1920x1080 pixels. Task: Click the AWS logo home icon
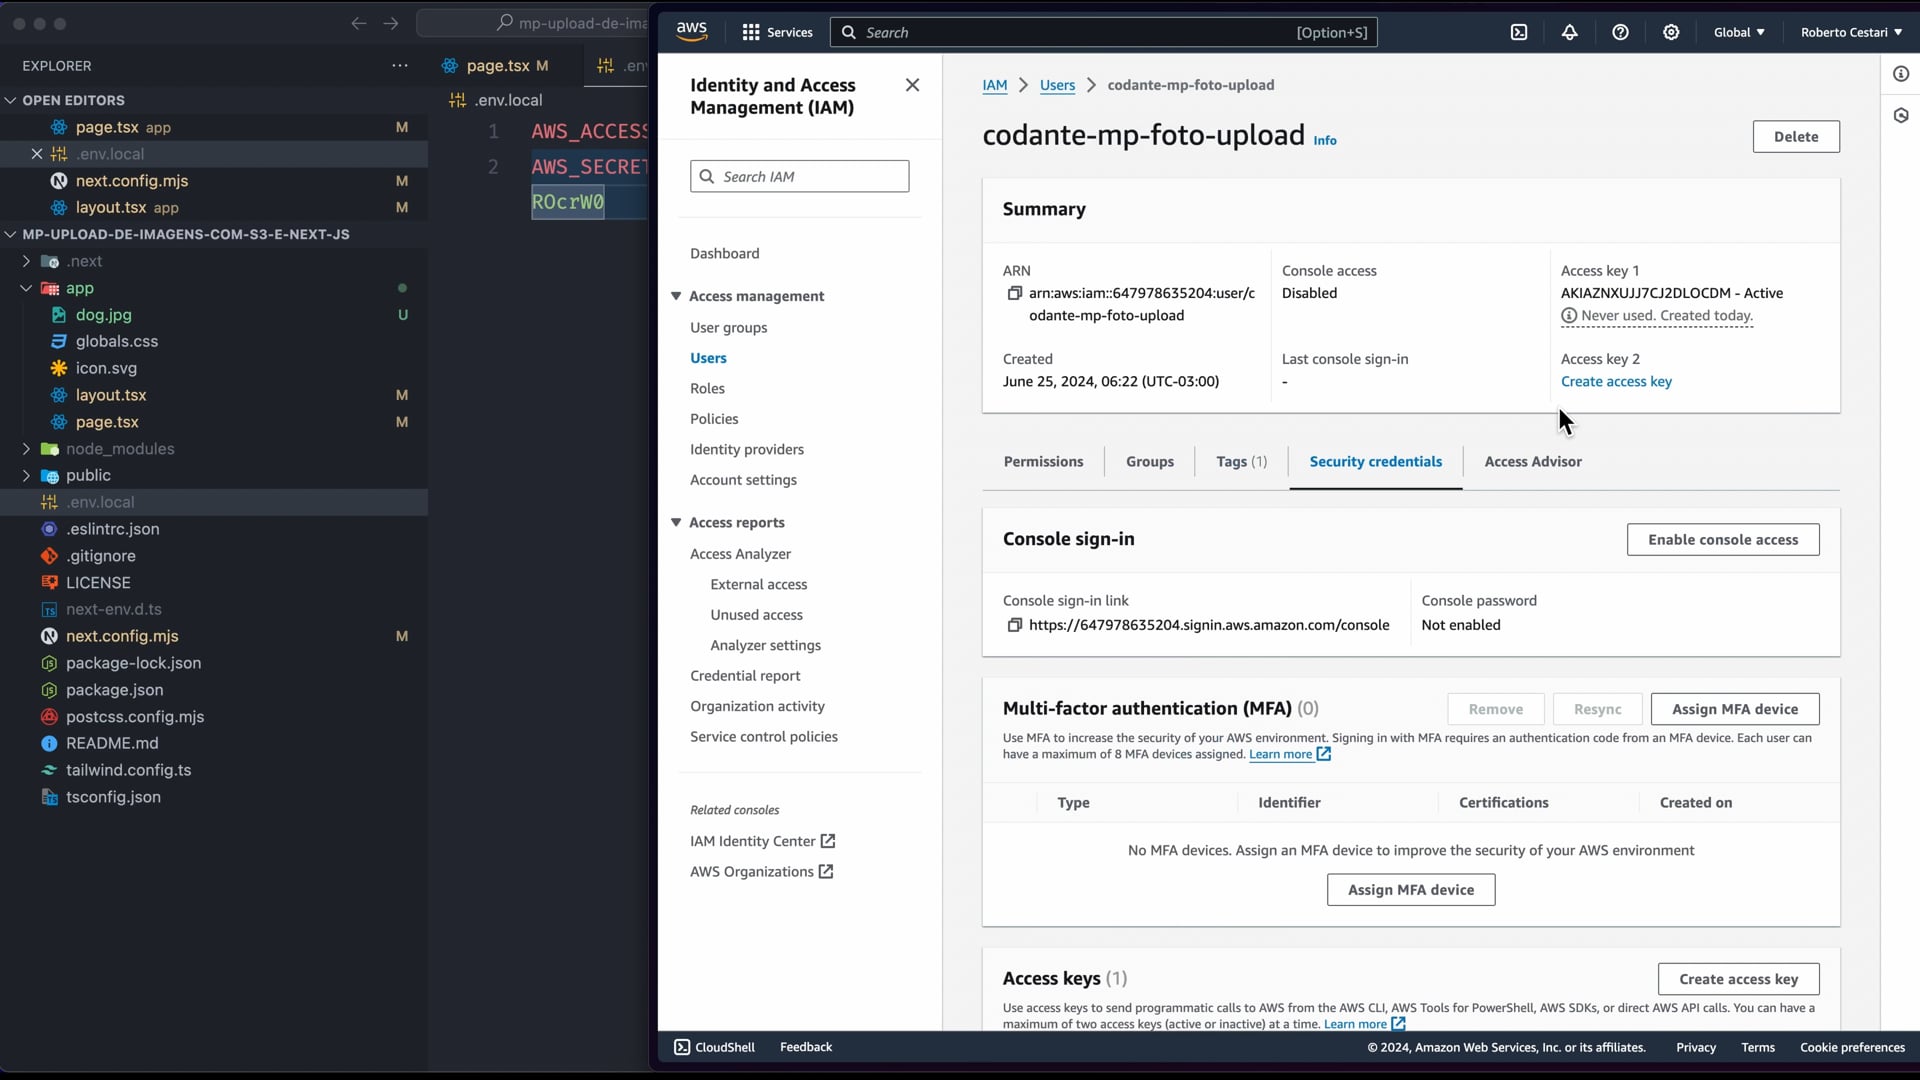pos(691,32)
